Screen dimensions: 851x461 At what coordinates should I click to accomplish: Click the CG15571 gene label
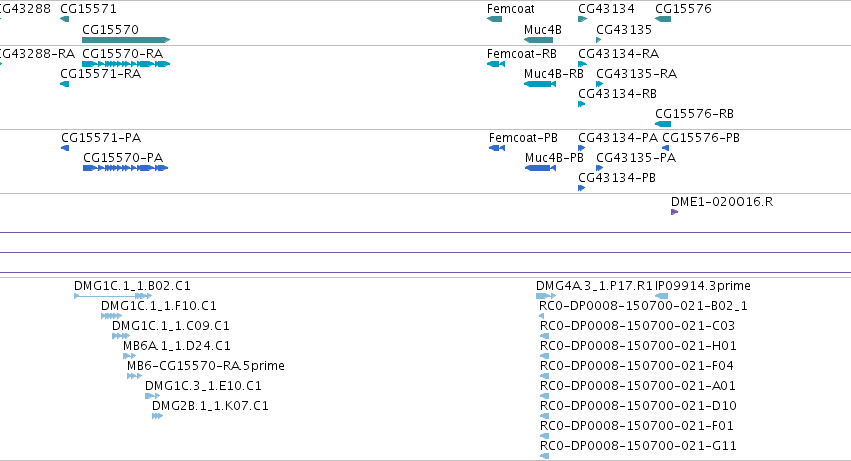88,9
